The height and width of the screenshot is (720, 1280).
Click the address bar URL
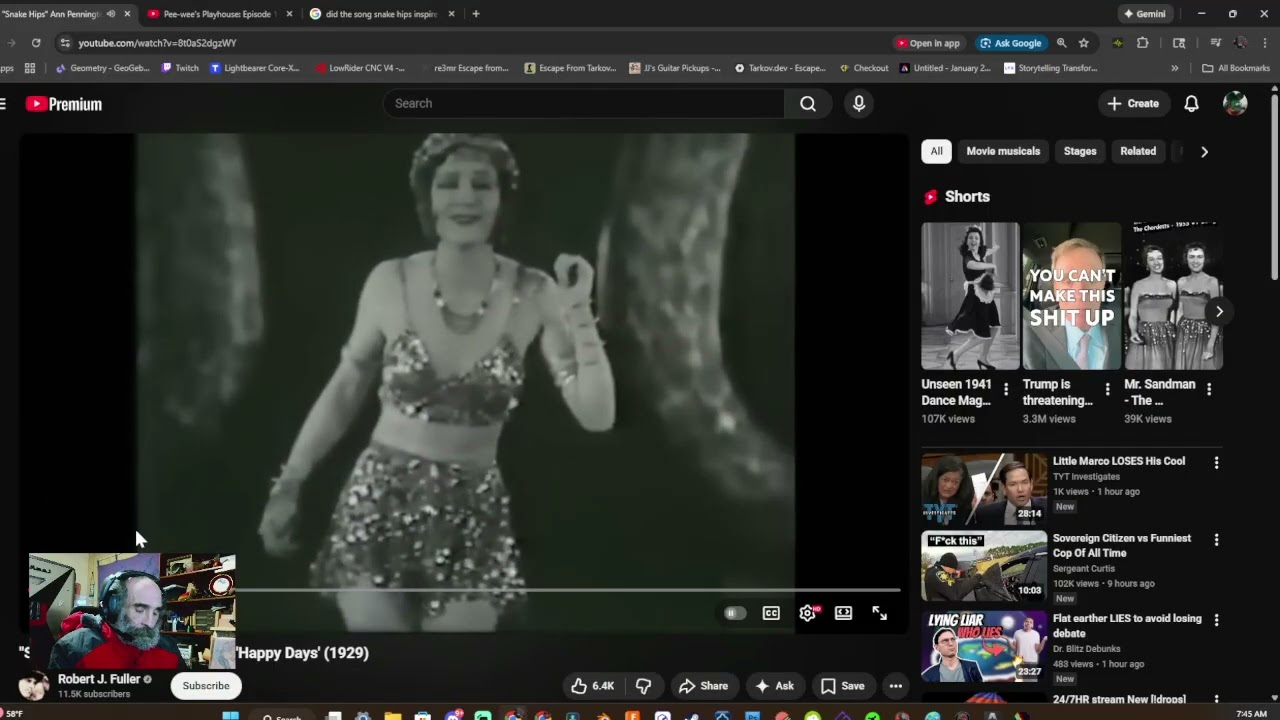(x=157, y=43)
